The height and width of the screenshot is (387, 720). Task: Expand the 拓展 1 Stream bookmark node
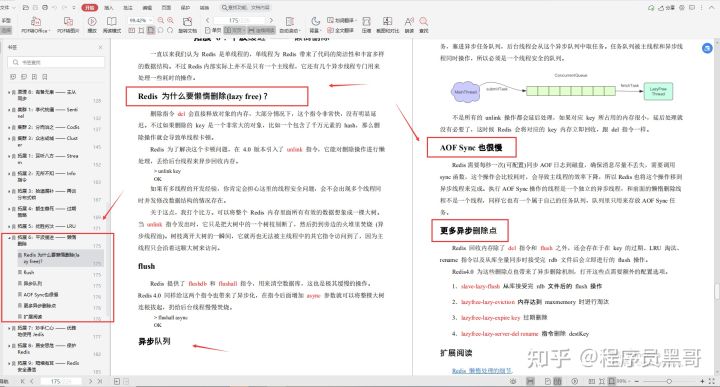click(x=9, y=156)
